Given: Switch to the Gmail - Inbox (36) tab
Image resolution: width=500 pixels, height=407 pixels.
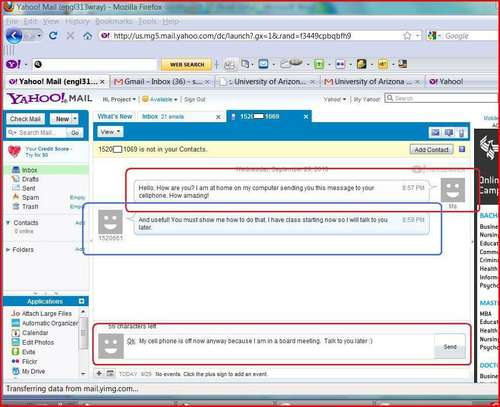Looking at the screenshot, I should 161,82.
